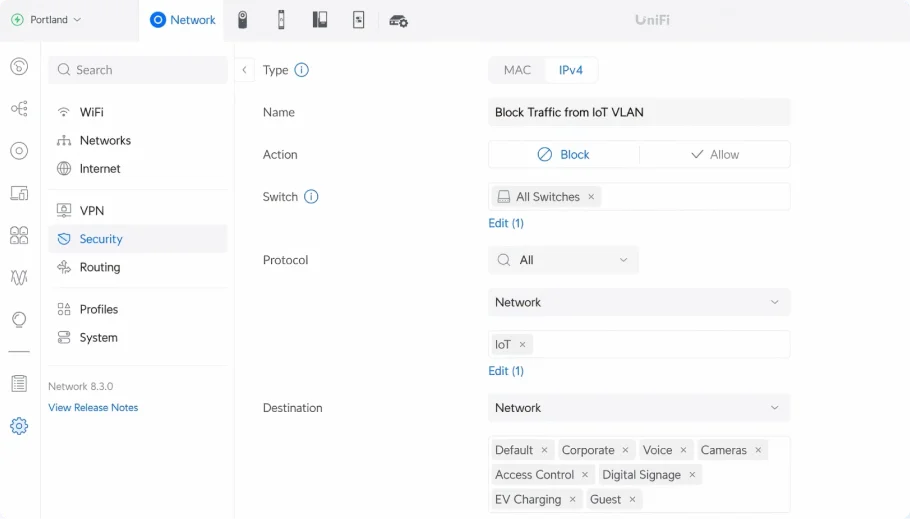Viewport: 910px width, 519px height.
Task: Remove the Guest destination chip
Action: pos(632,499)
